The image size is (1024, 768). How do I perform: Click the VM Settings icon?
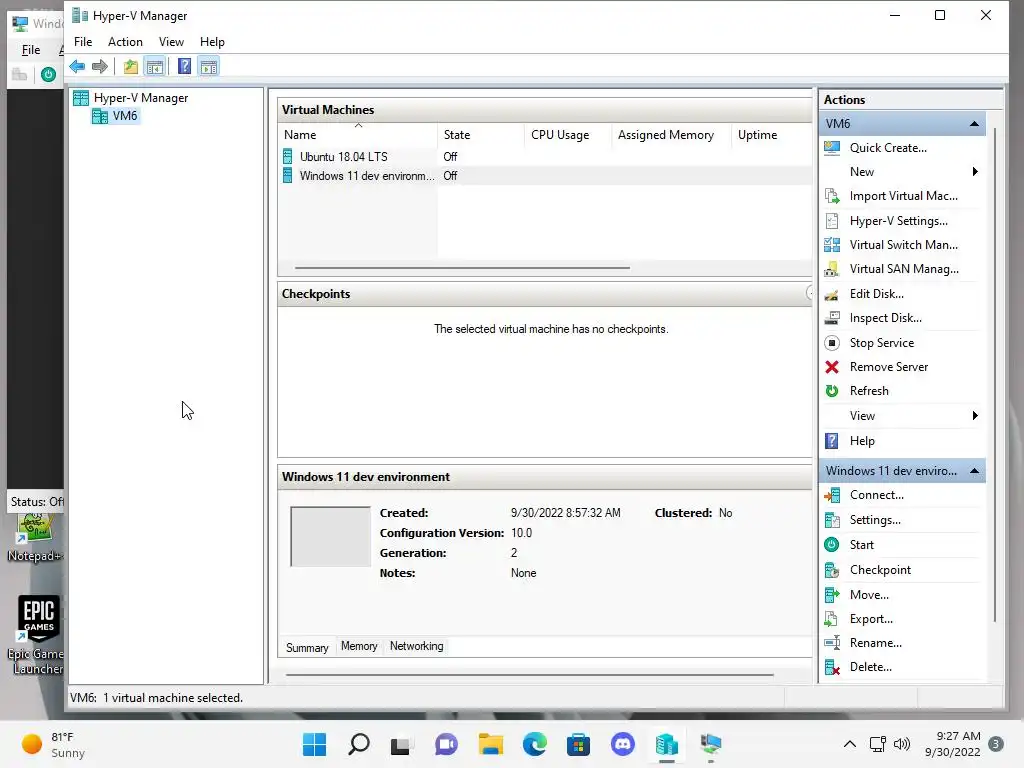click(832, 520)
